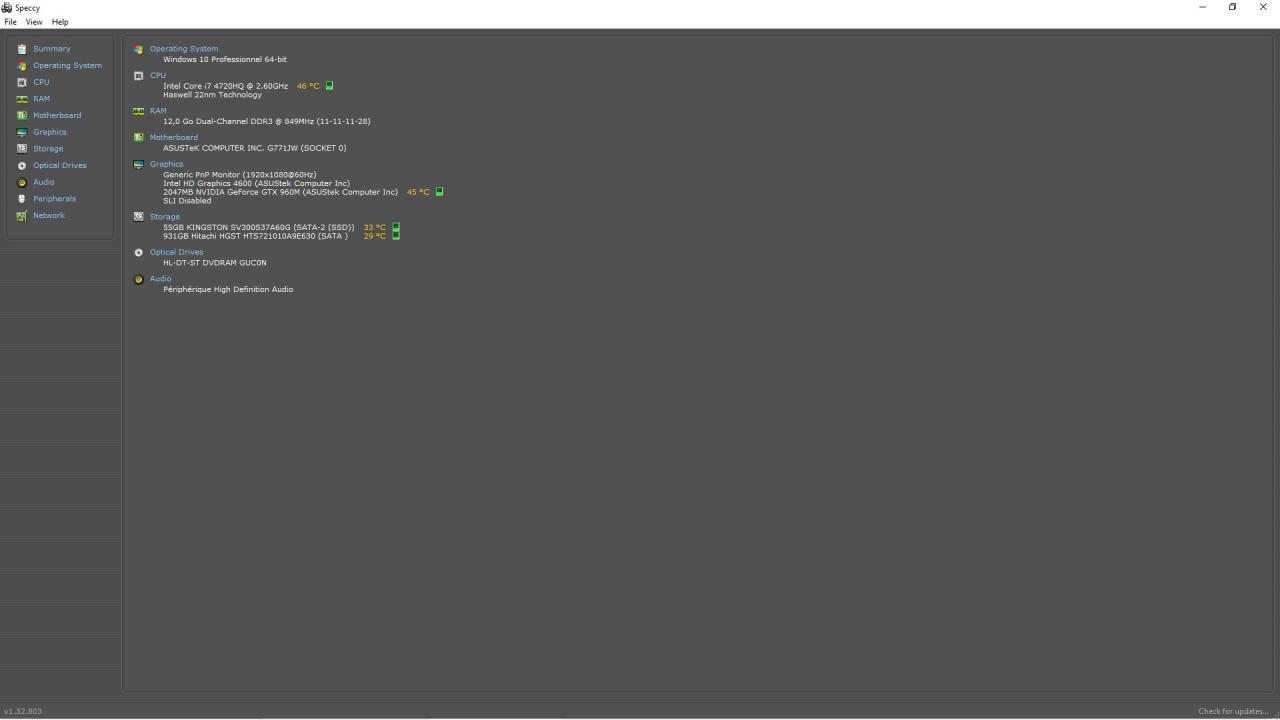Open the Network icon in sidebar
1280x720 pixels.
pos(22,216)
